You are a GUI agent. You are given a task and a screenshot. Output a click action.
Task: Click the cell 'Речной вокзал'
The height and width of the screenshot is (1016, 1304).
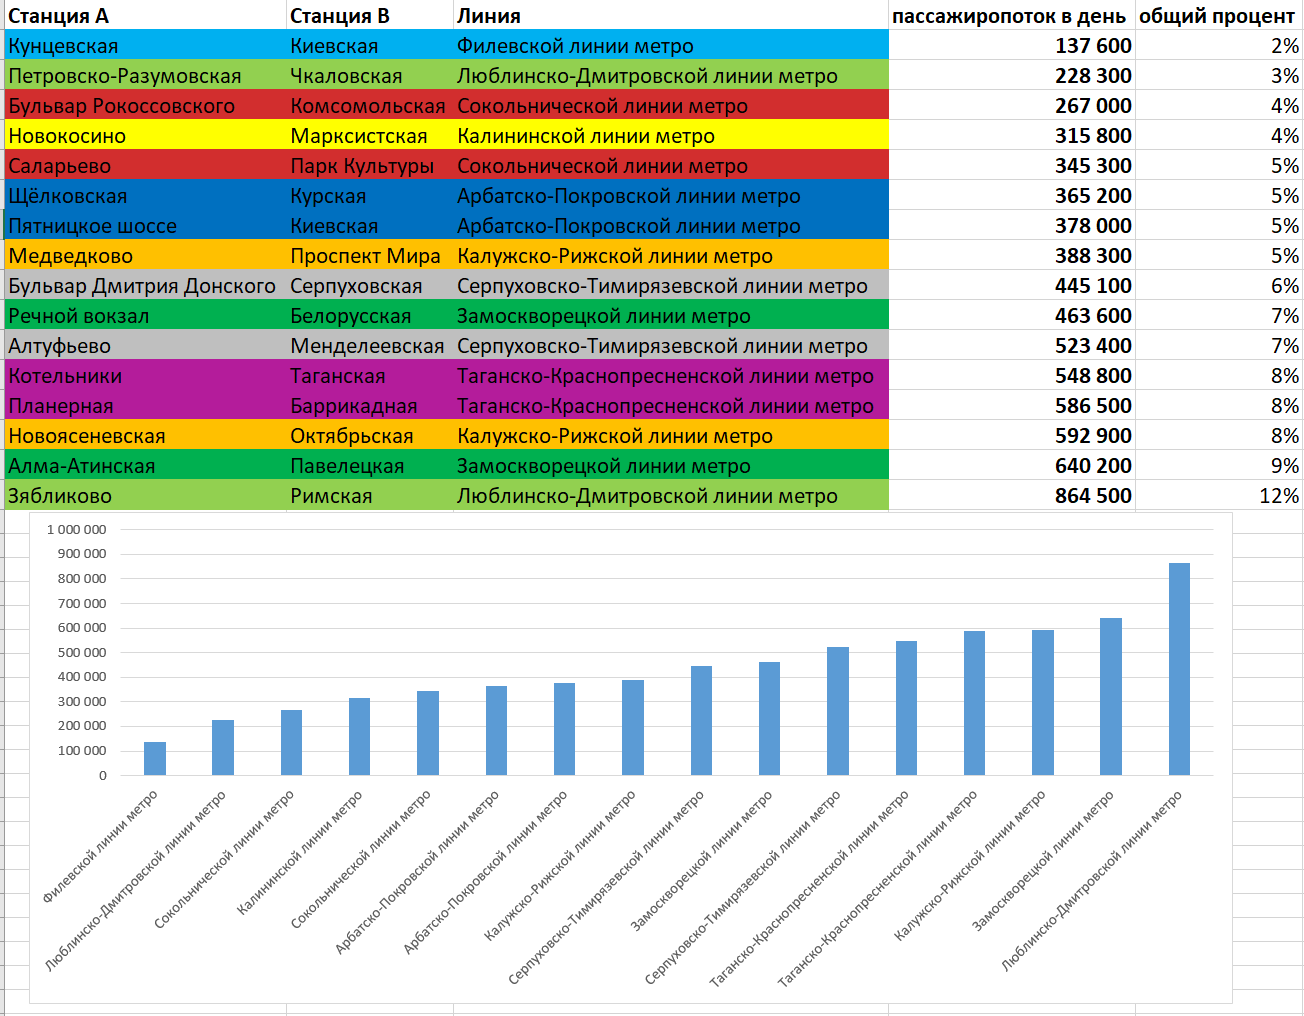(x=145, y=315)
